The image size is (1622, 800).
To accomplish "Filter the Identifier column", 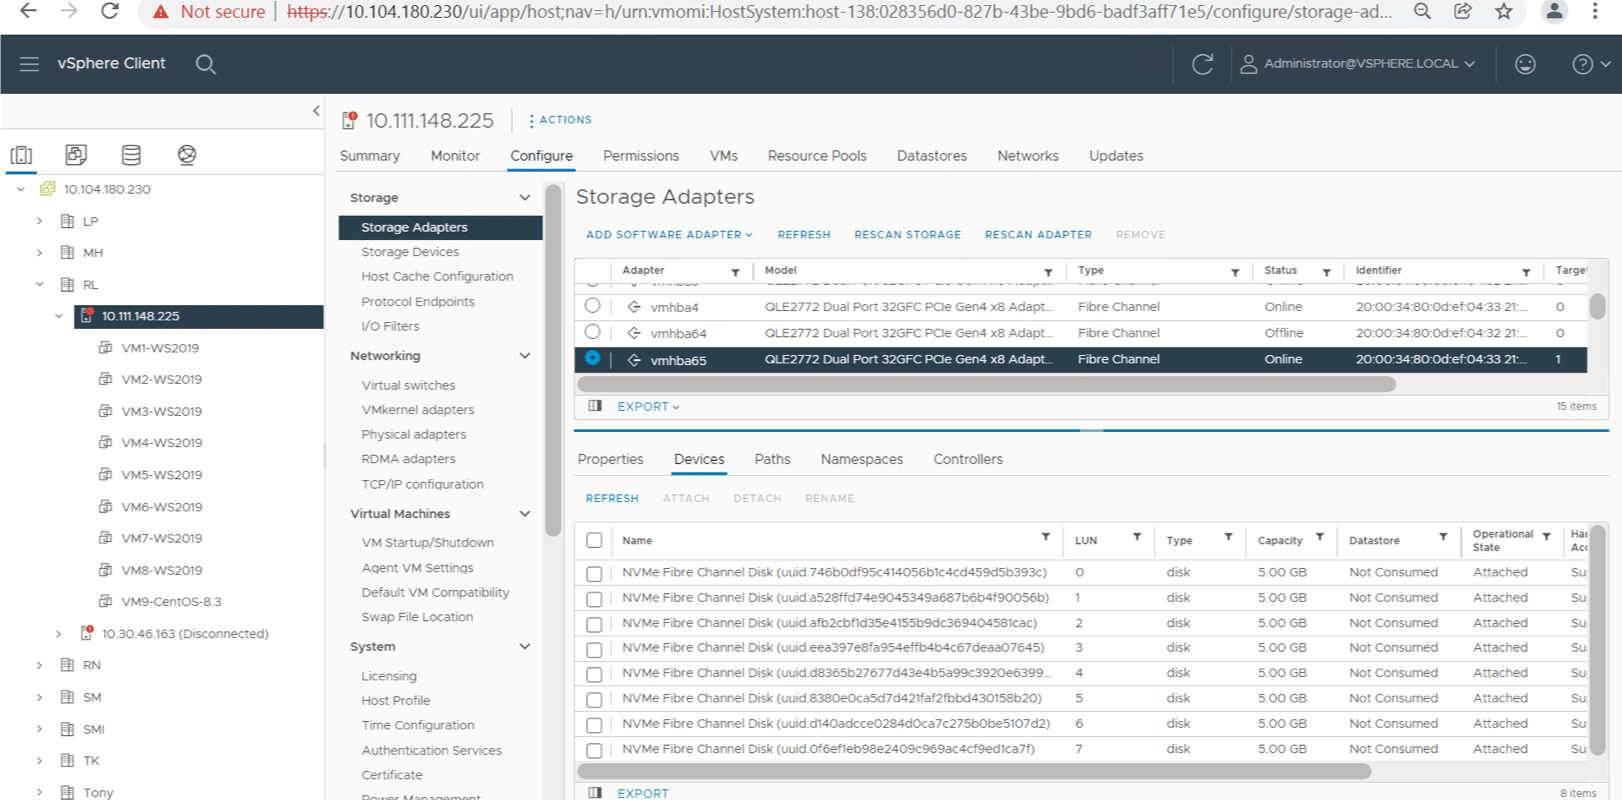I will pos(1526,272).
